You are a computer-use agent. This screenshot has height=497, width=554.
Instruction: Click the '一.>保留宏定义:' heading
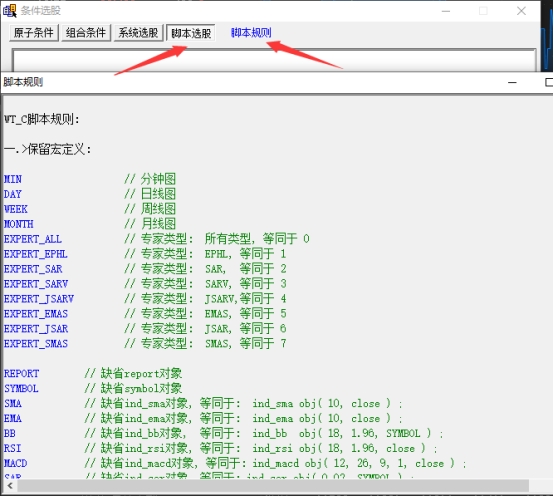click(x=48, y=149)
